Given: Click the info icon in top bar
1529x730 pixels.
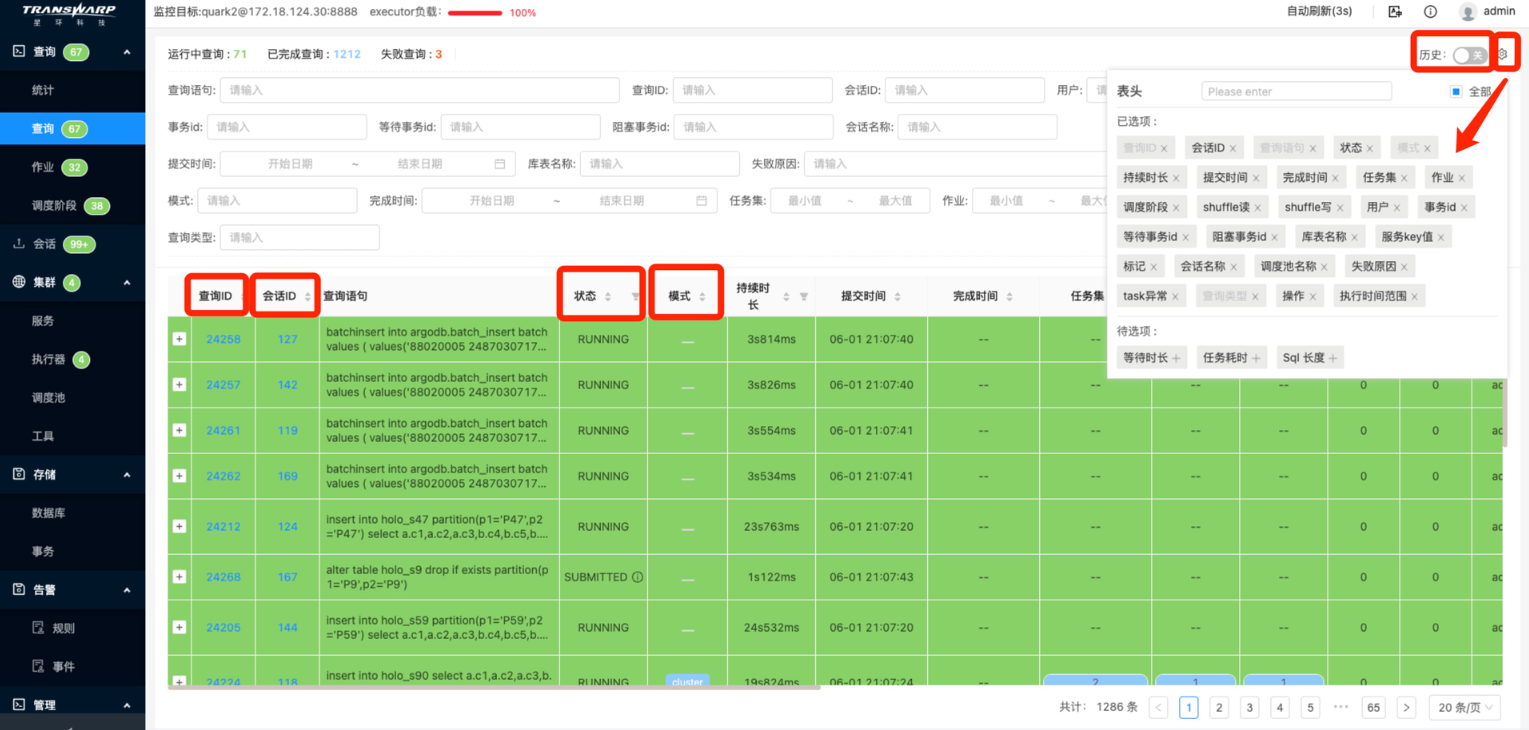Looking at the screenshot, I should [x=1430, y=12].
